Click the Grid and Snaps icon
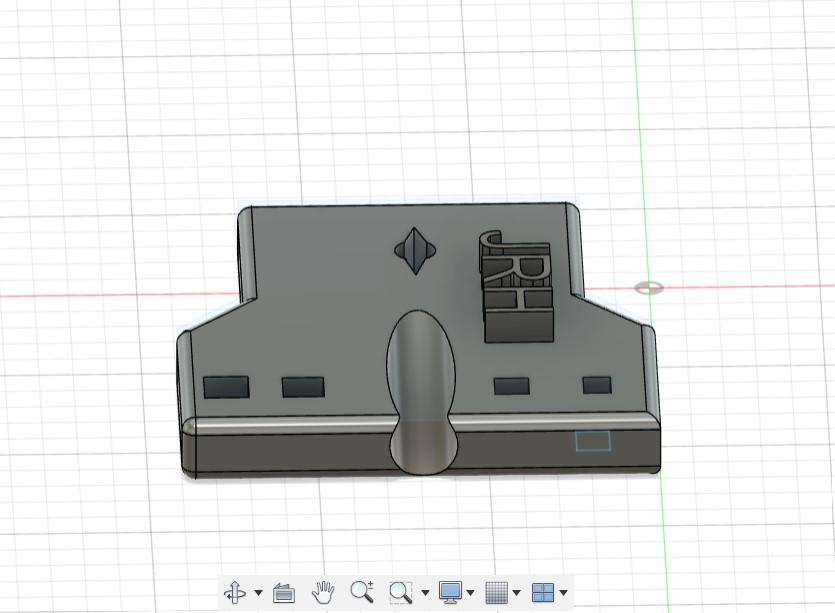The image size is (835, 613). 496,592
